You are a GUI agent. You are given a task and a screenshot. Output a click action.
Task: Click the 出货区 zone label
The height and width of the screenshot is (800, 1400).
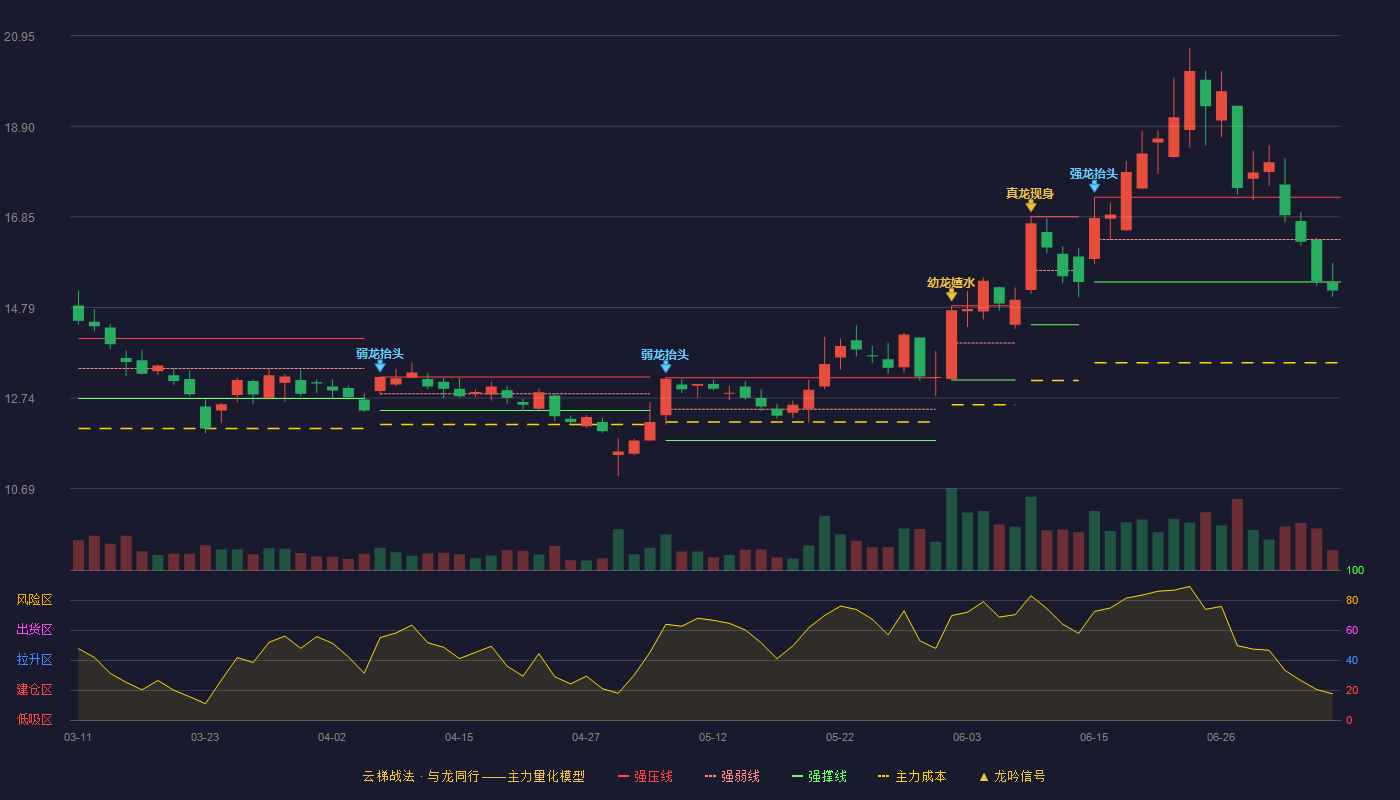pos(34,630)
